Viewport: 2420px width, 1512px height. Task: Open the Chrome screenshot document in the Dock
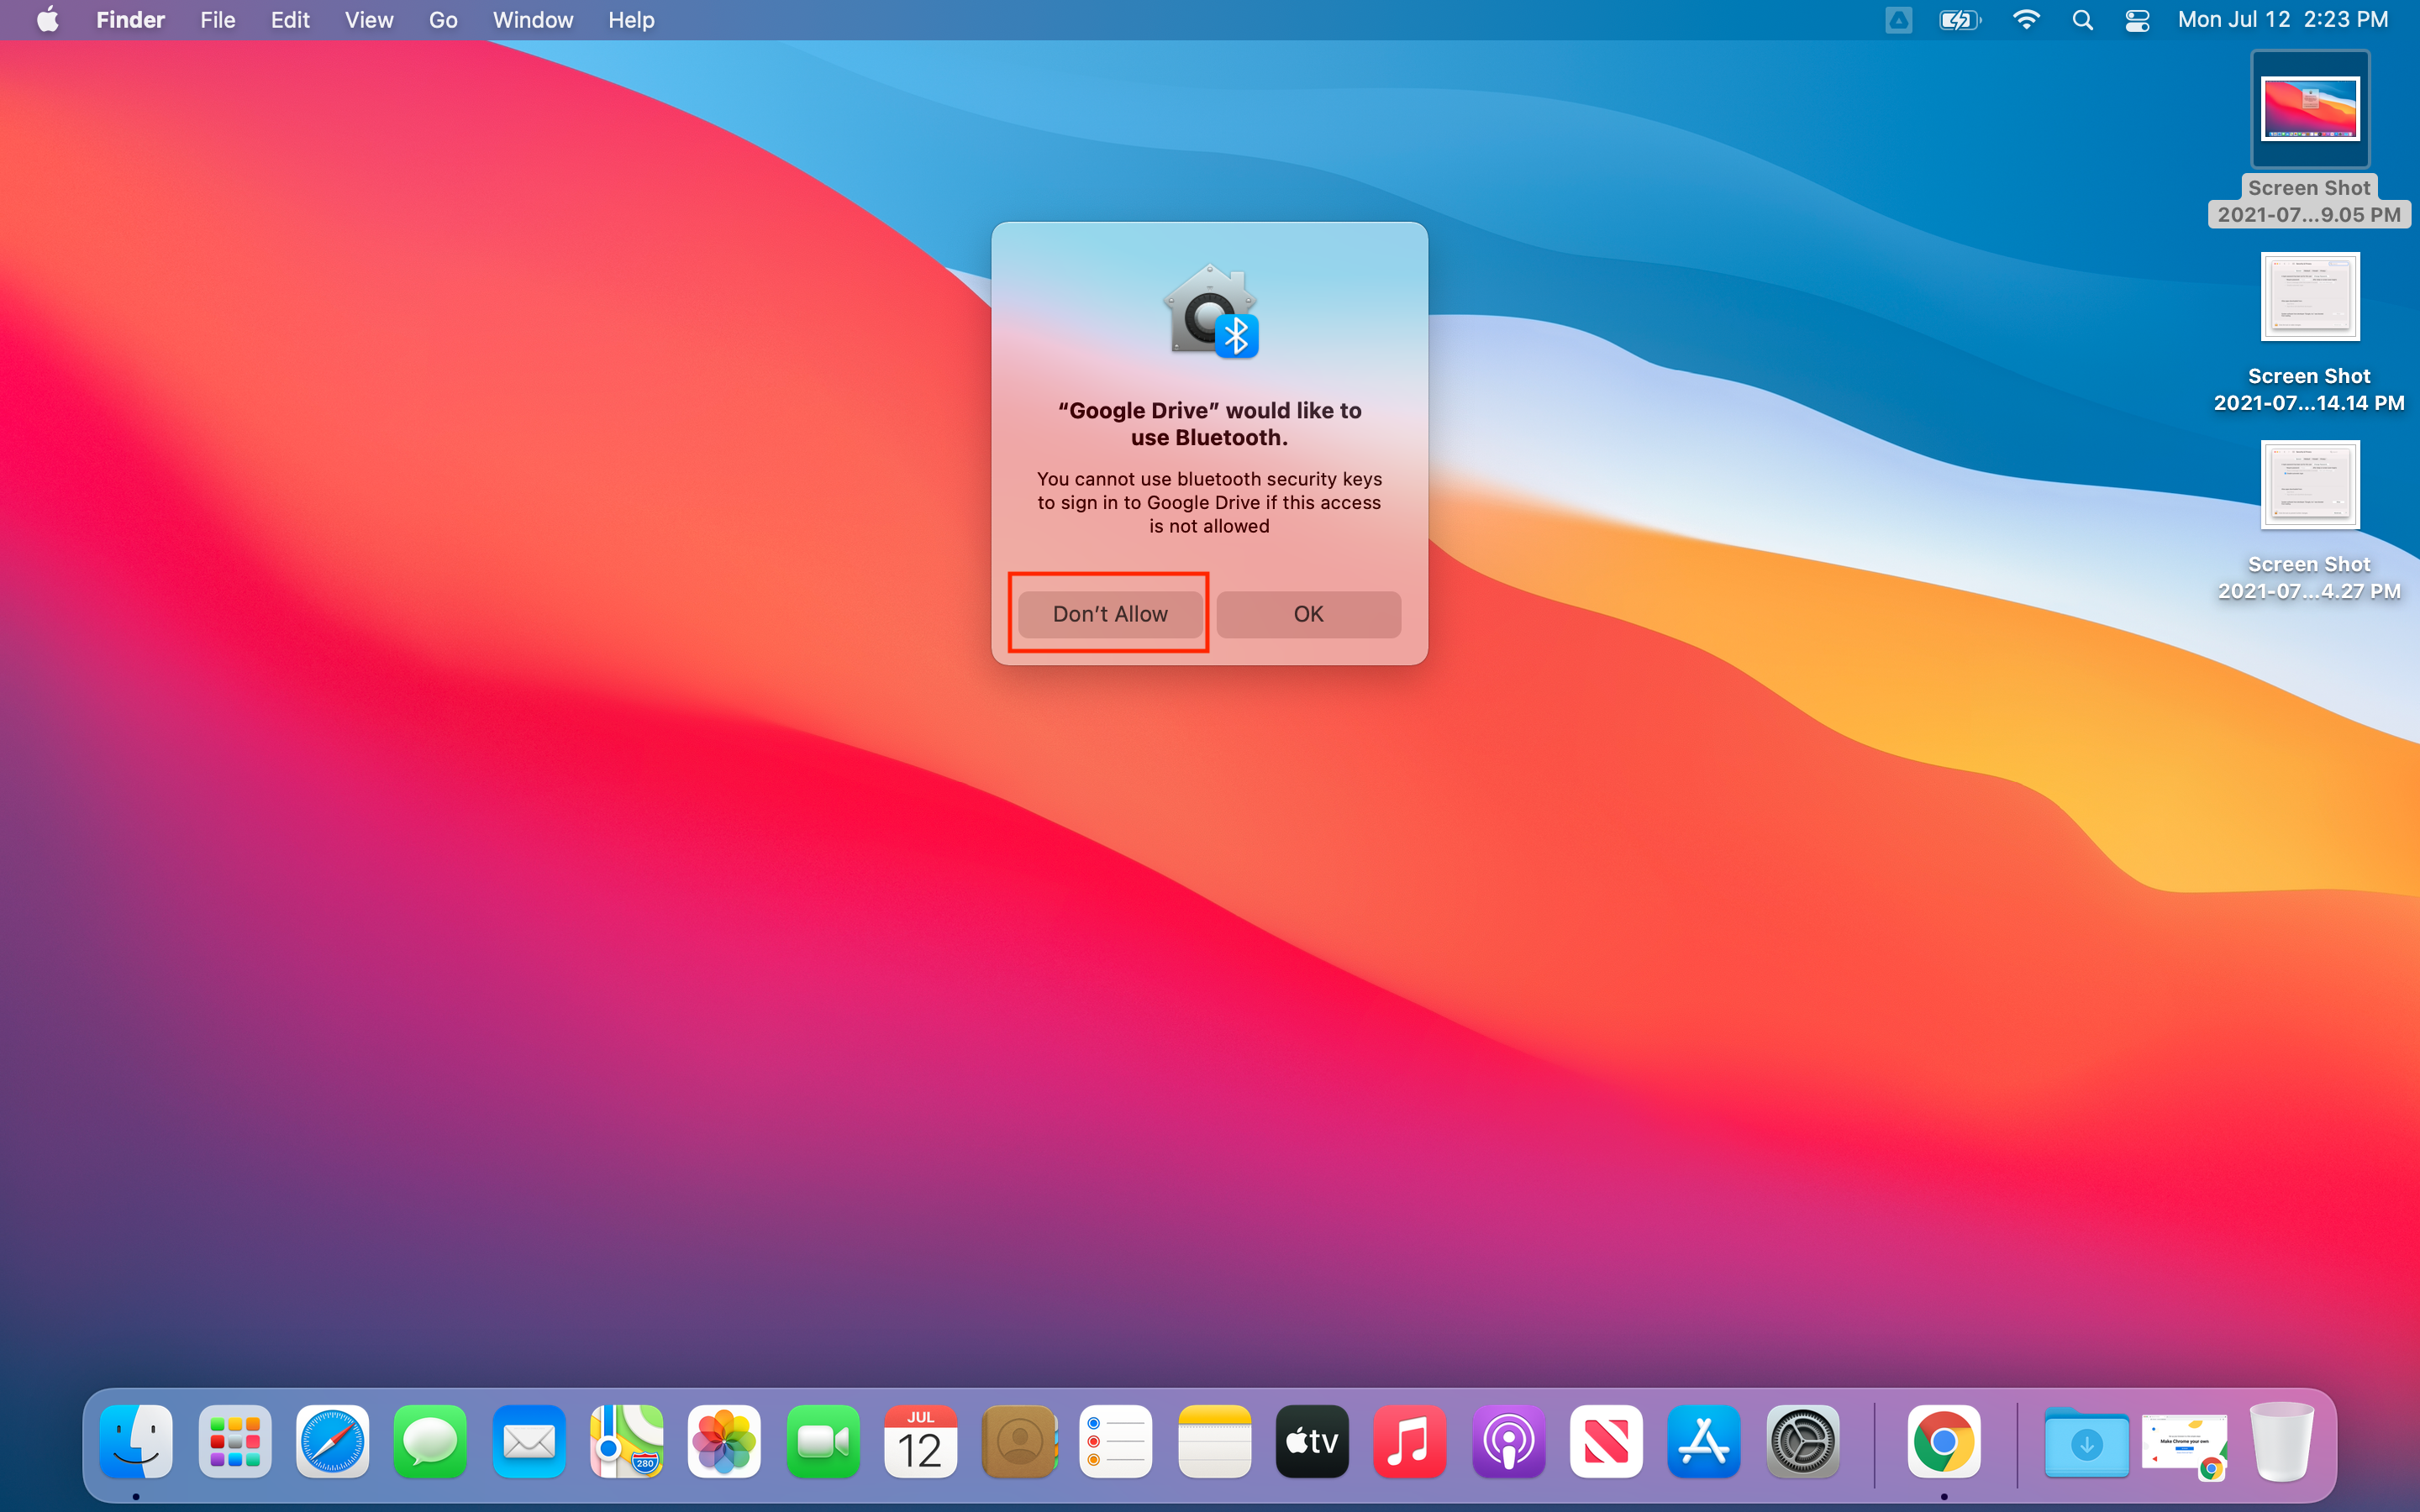[x=2185, y=1446]
